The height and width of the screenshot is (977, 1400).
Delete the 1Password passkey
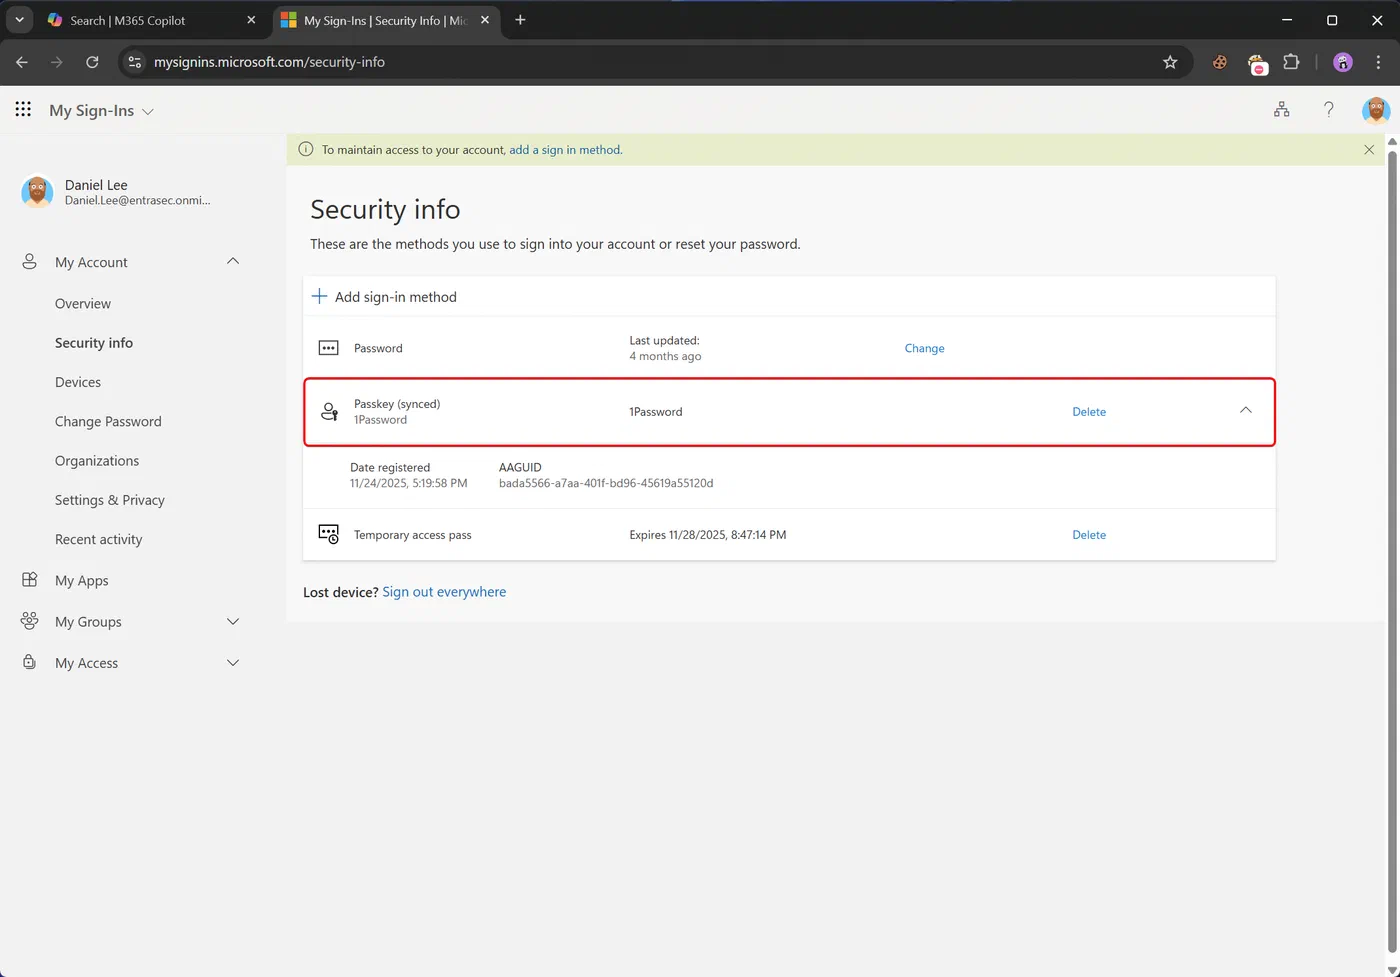coord(1089,412)
